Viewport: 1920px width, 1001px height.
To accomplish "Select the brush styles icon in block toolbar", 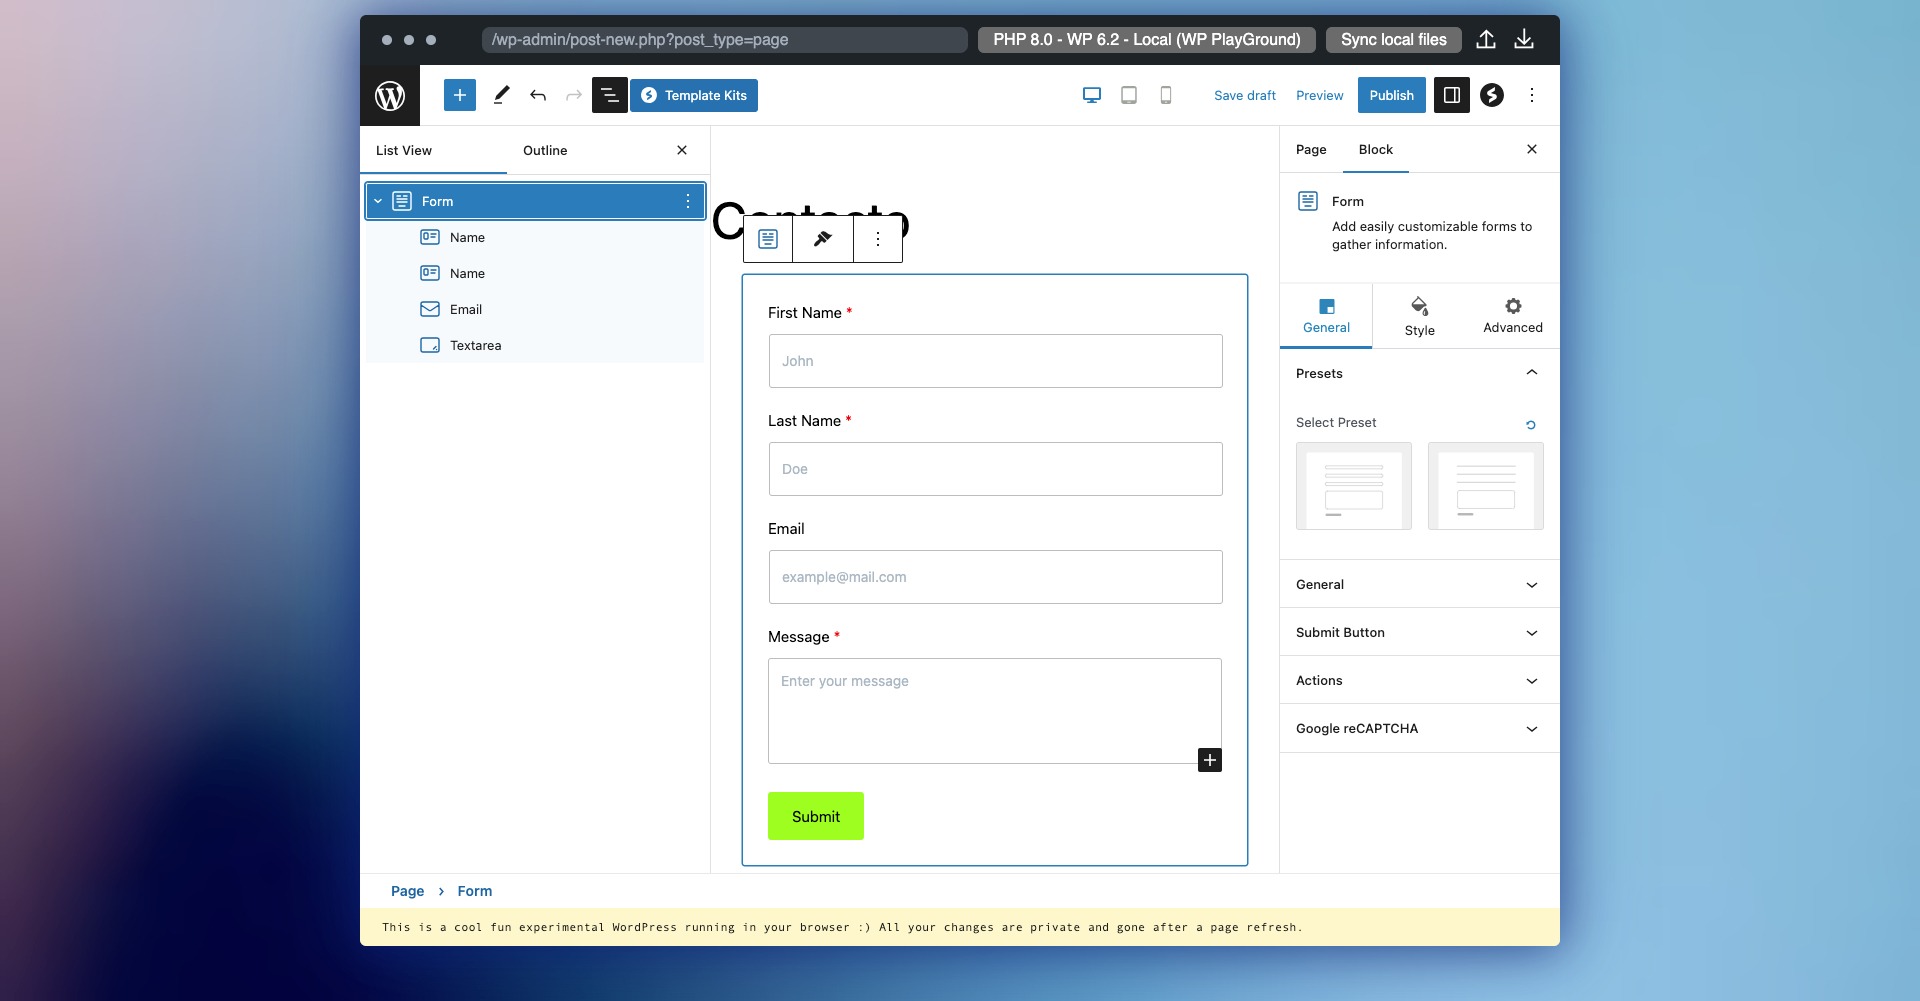I will pyautogui.click(x=822, y=239).
